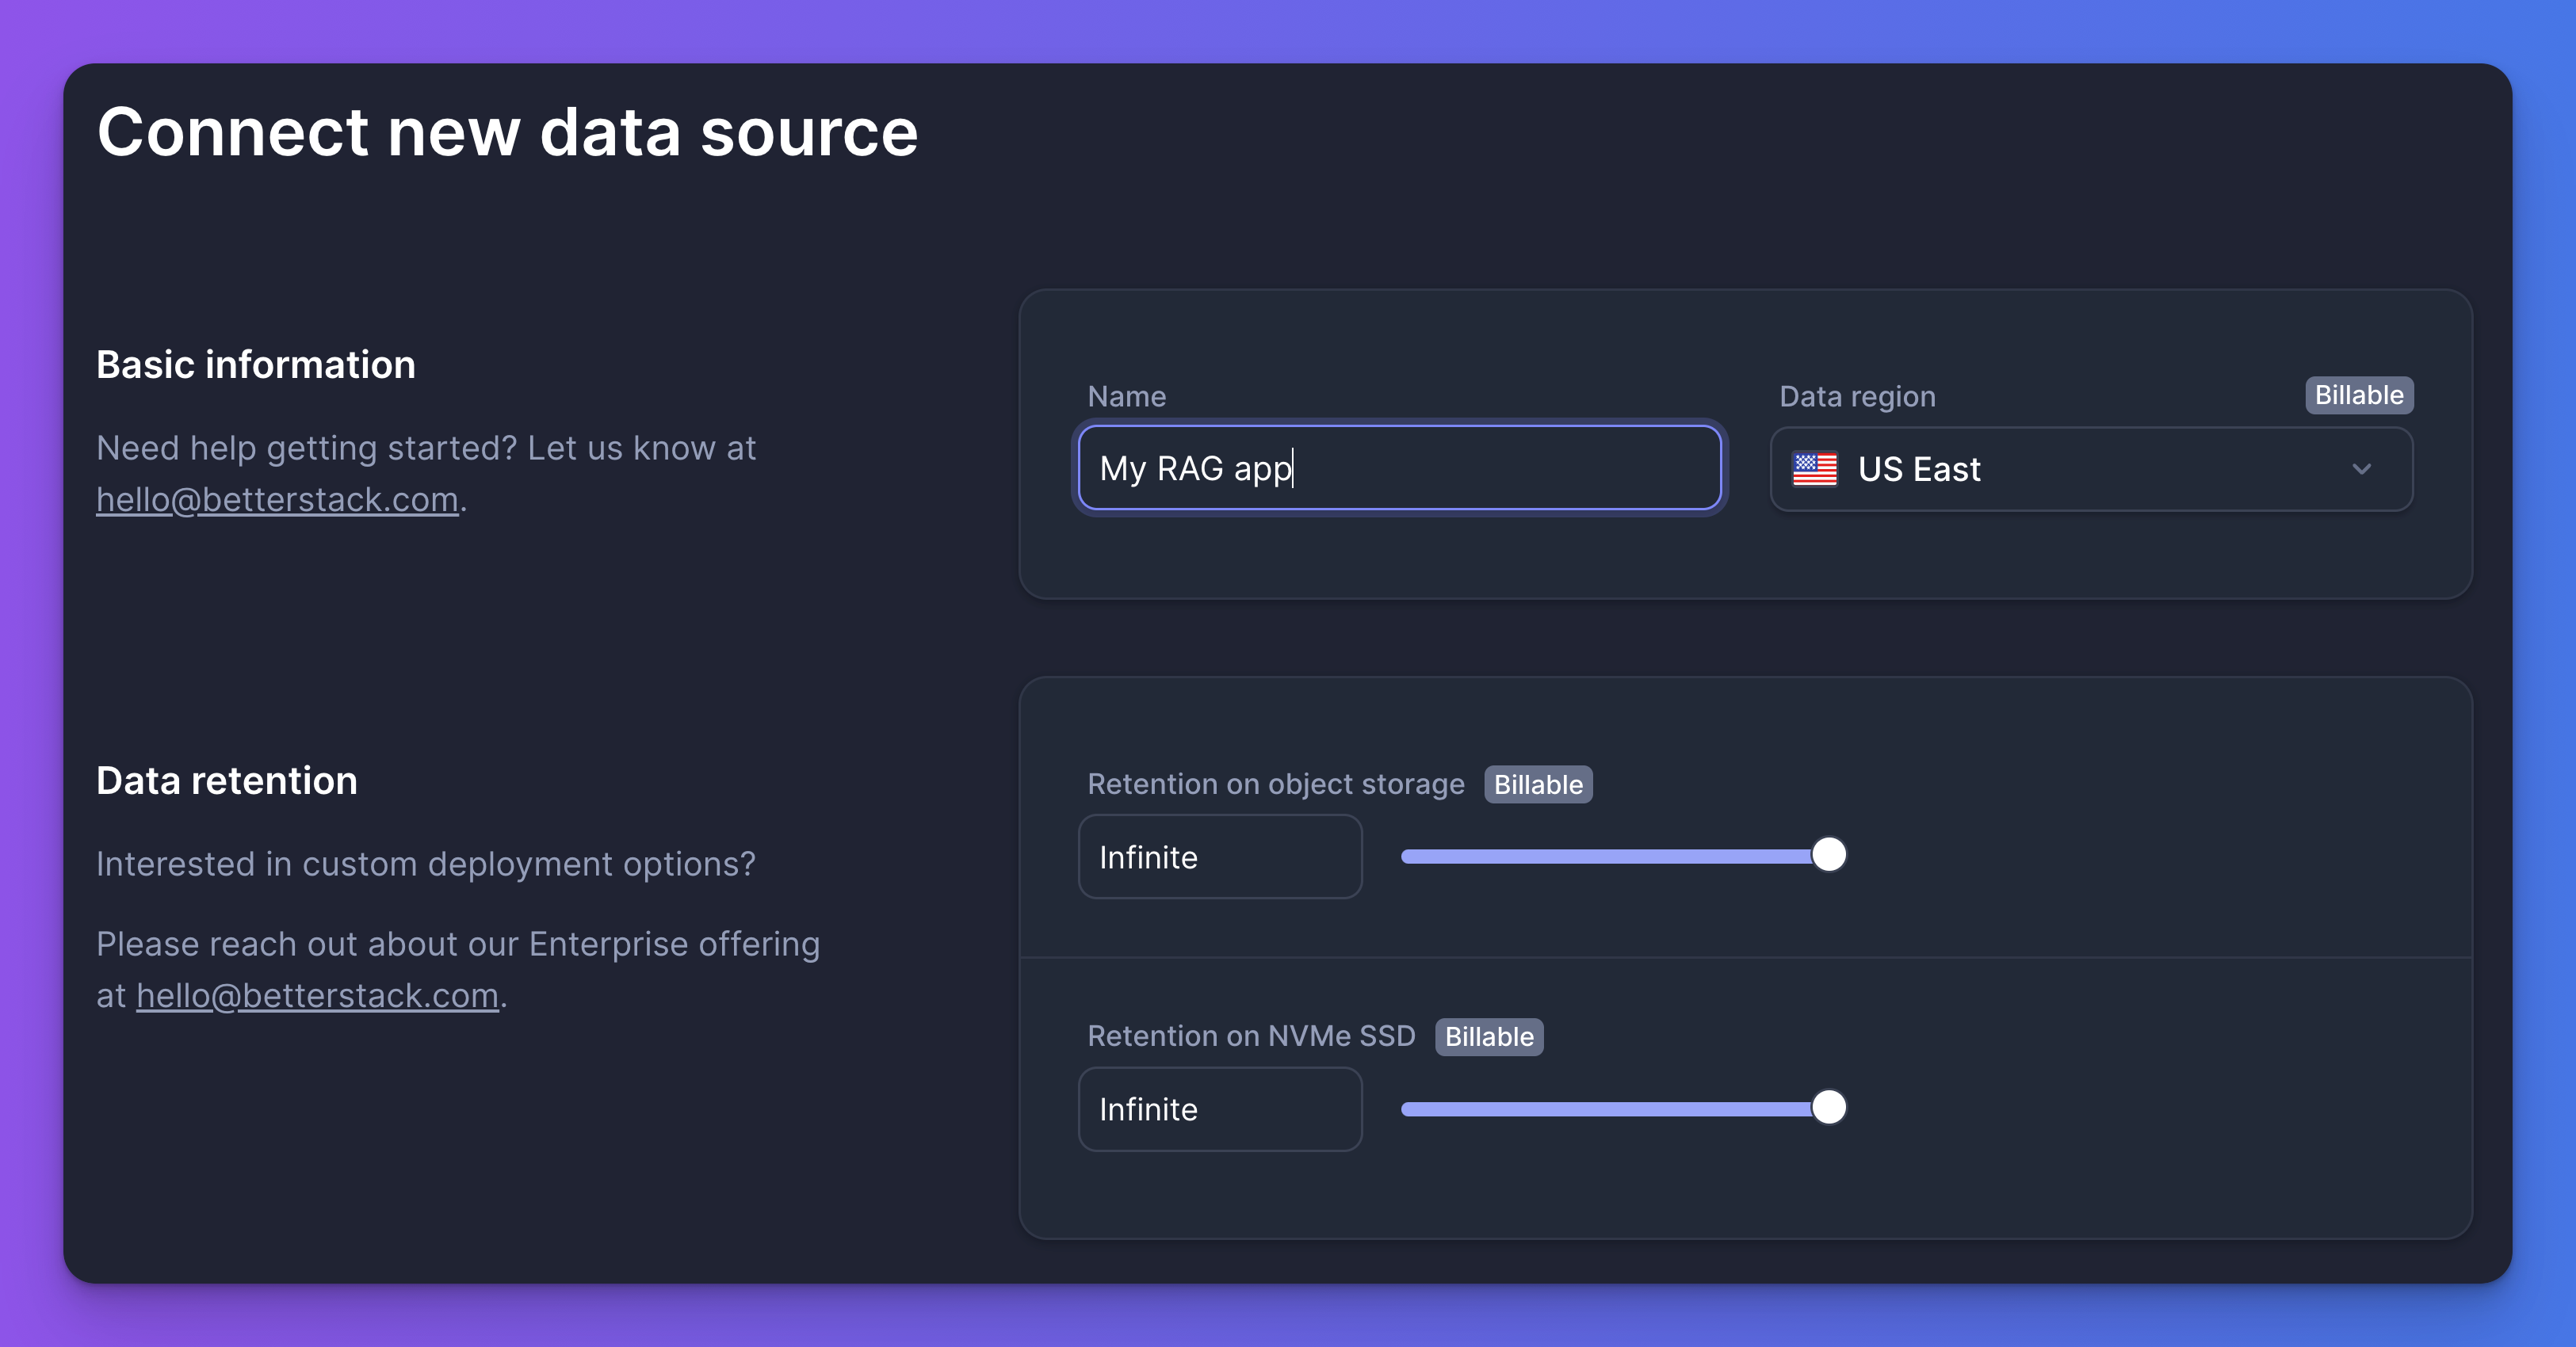This screenshot has width=2576, height=1347.
Task: Click the Name field label
Action: pyautogui.click(x=1126, y=396)
